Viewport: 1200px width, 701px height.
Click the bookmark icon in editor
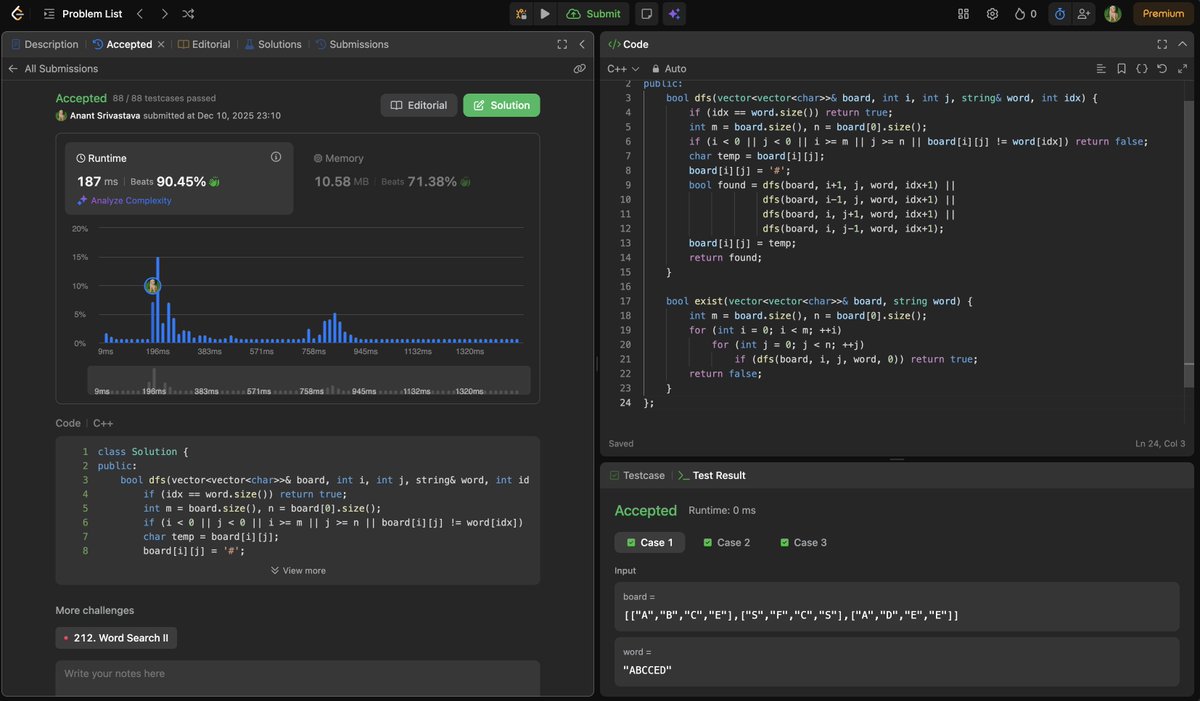[x=1122, y=69]
